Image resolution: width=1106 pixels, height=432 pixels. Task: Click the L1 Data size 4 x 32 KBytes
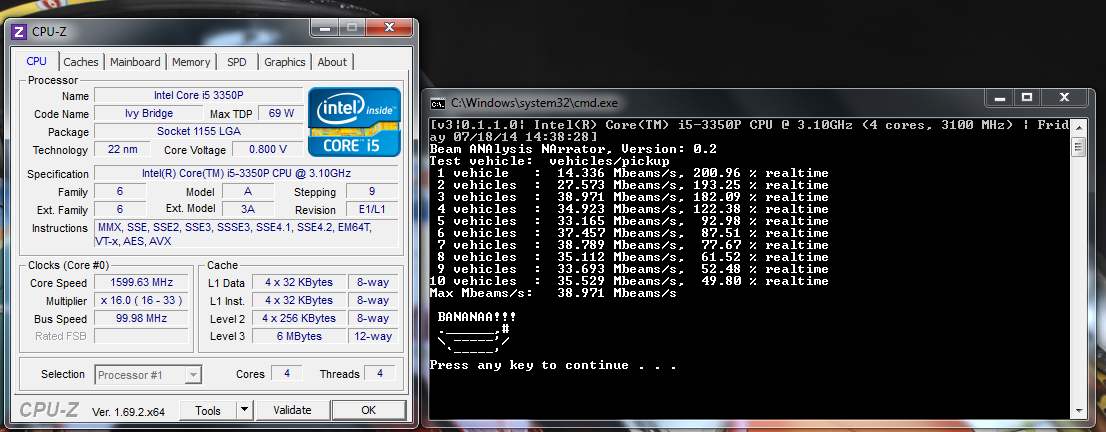click(x=299, y=282)
